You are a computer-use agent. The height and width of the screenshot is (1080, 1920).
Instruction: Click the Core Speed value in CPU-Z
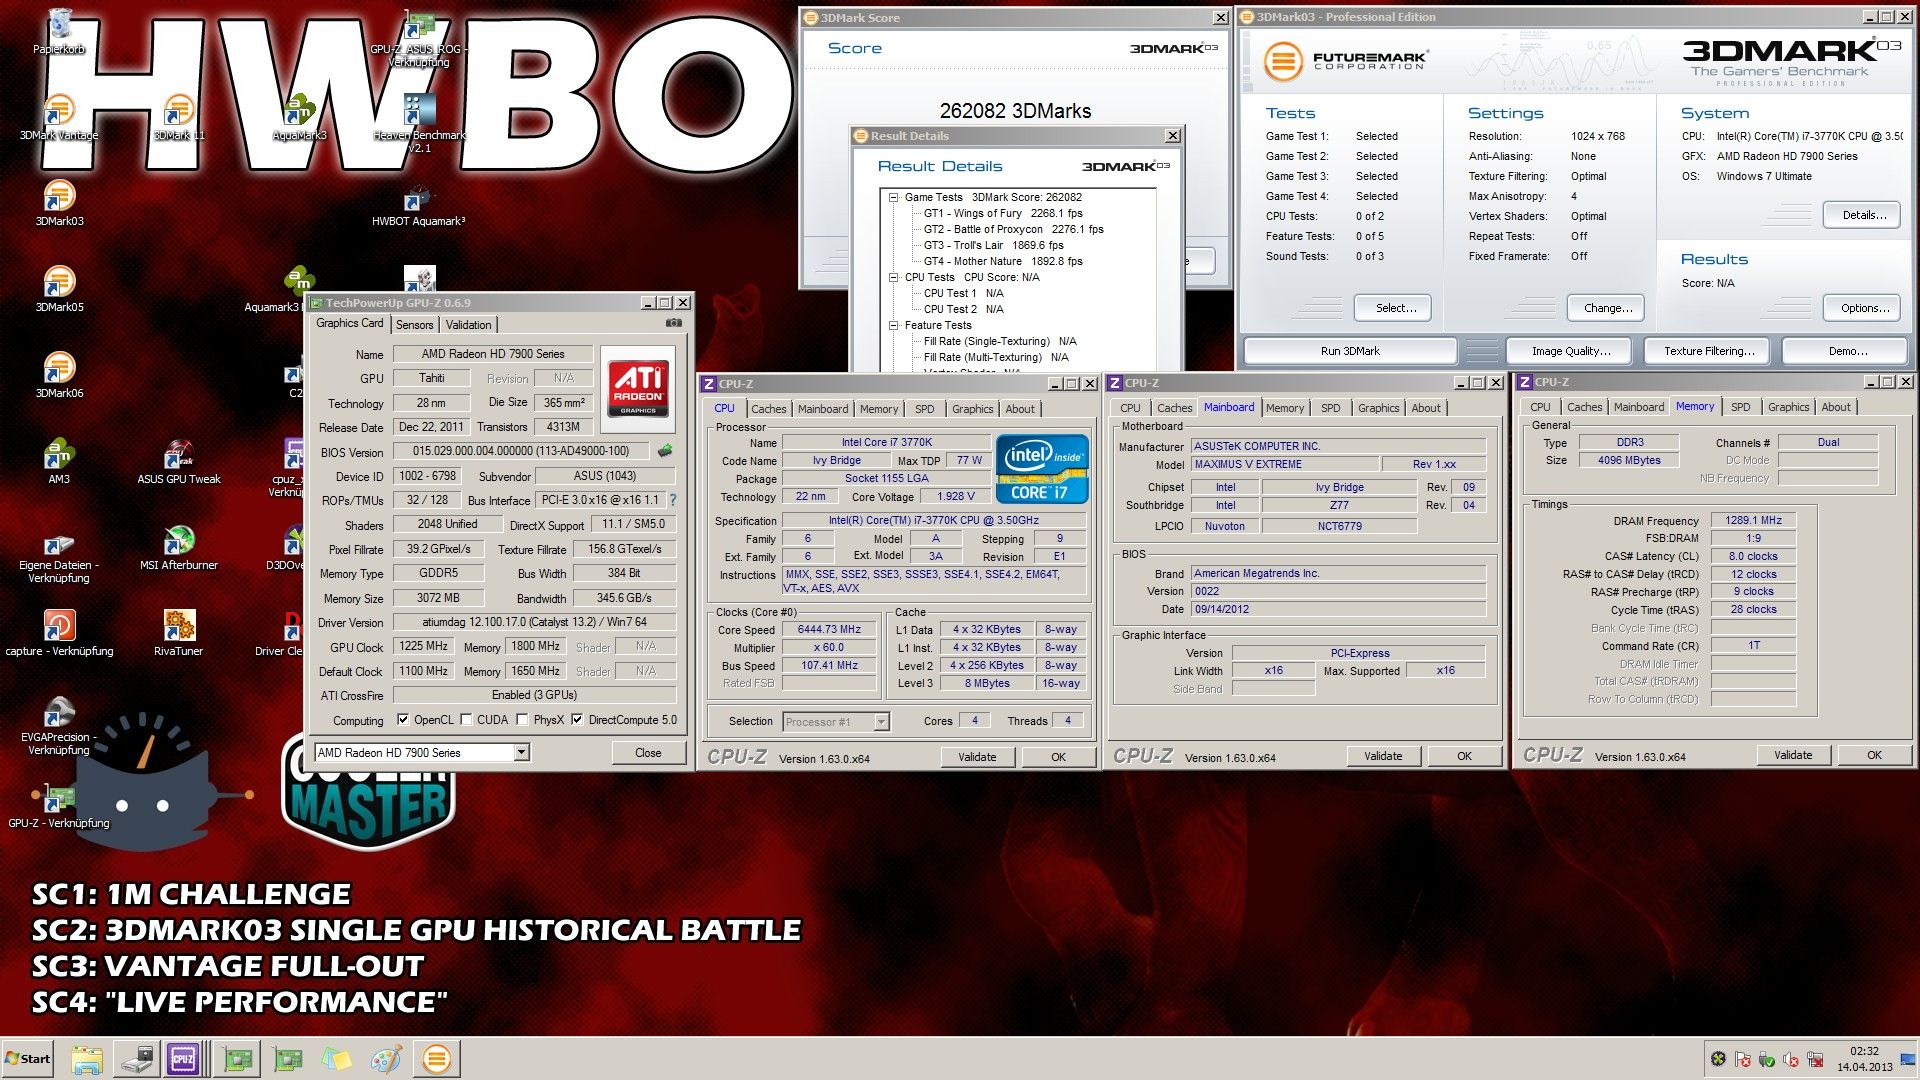click(x=829, y=630)
